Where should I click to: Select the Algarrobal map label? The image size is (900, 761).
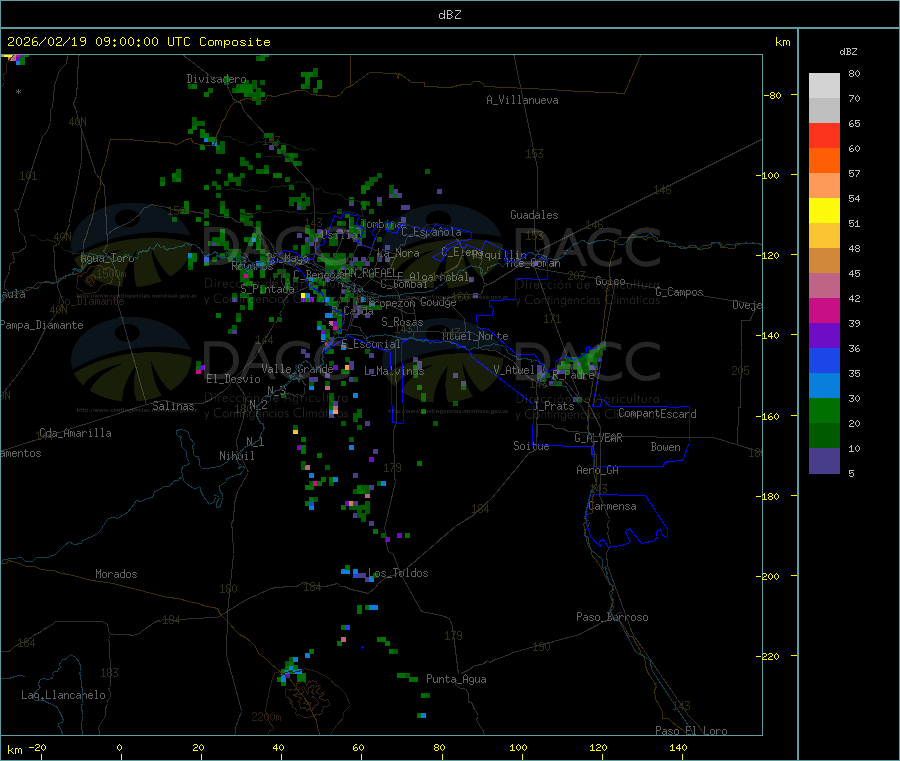point(439,277)
